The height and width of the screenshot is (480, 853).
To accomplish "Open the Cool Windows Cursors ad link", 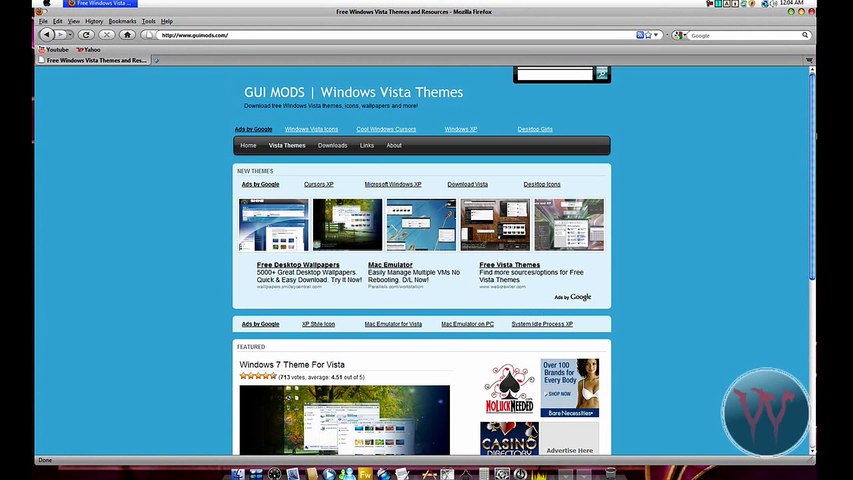I will [x=386, y=129].
